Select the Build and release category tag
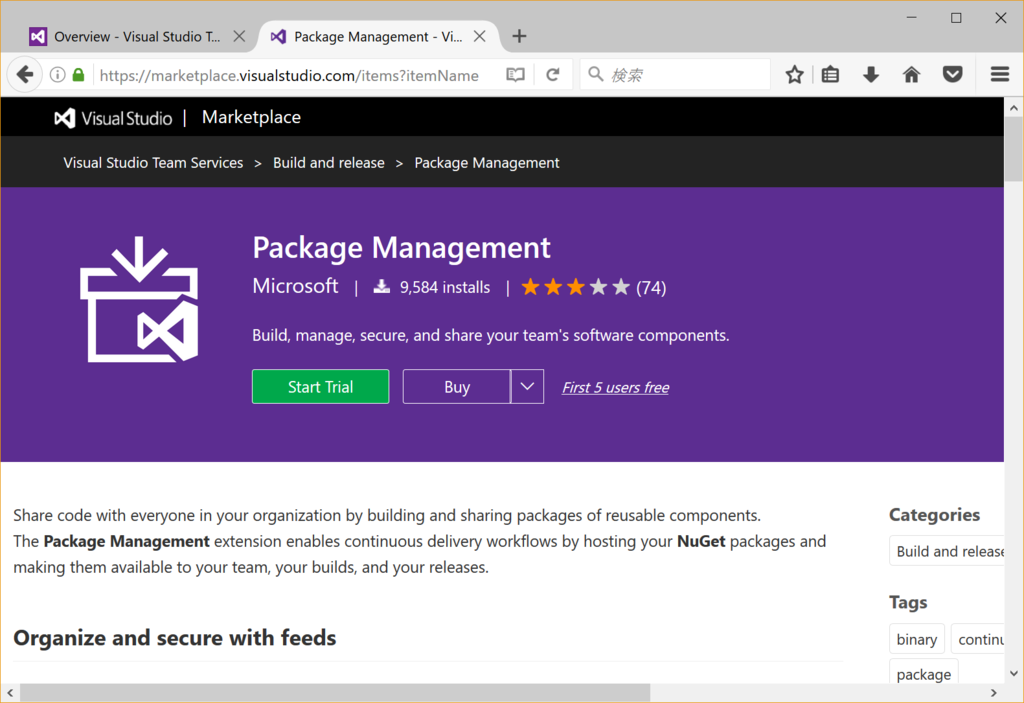The image size is (1024, 703). click(x=947, y=551)
